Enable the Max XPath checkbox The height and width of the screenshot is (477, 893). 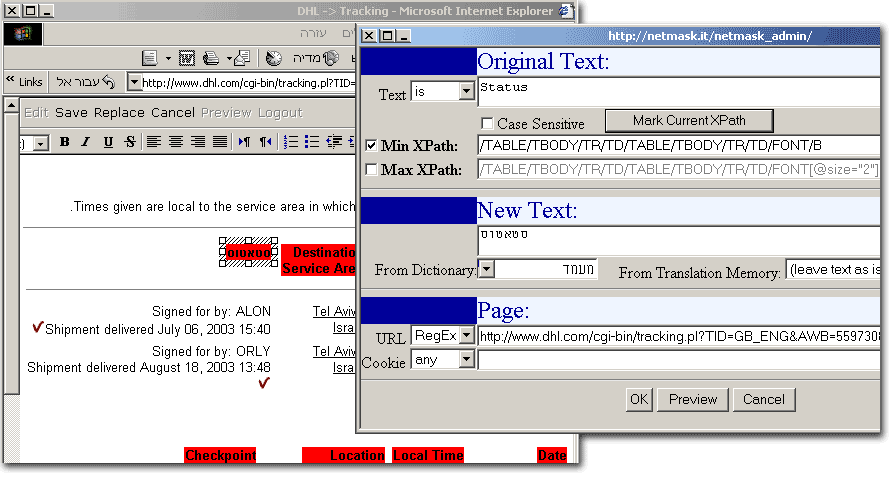click(x=371, y=170)
